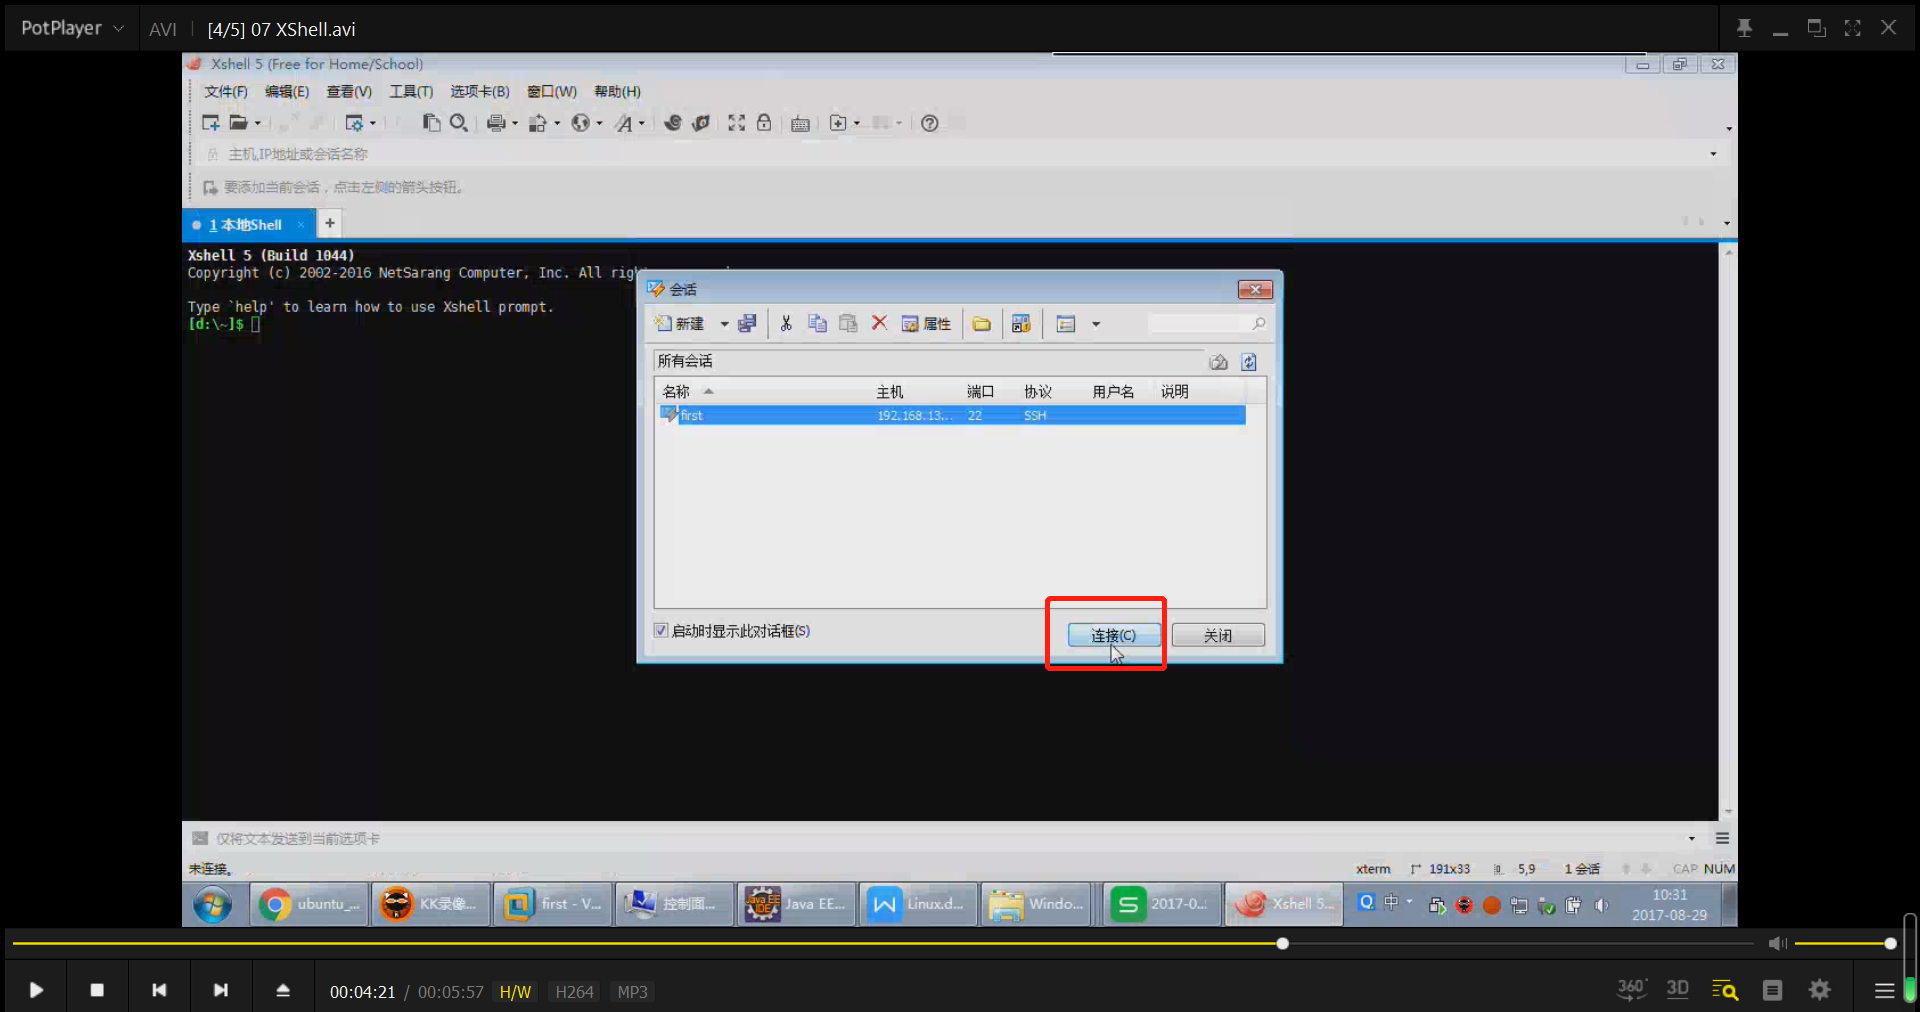Click the help question mark icon in Xshell toolbar

tap(930, 123)
